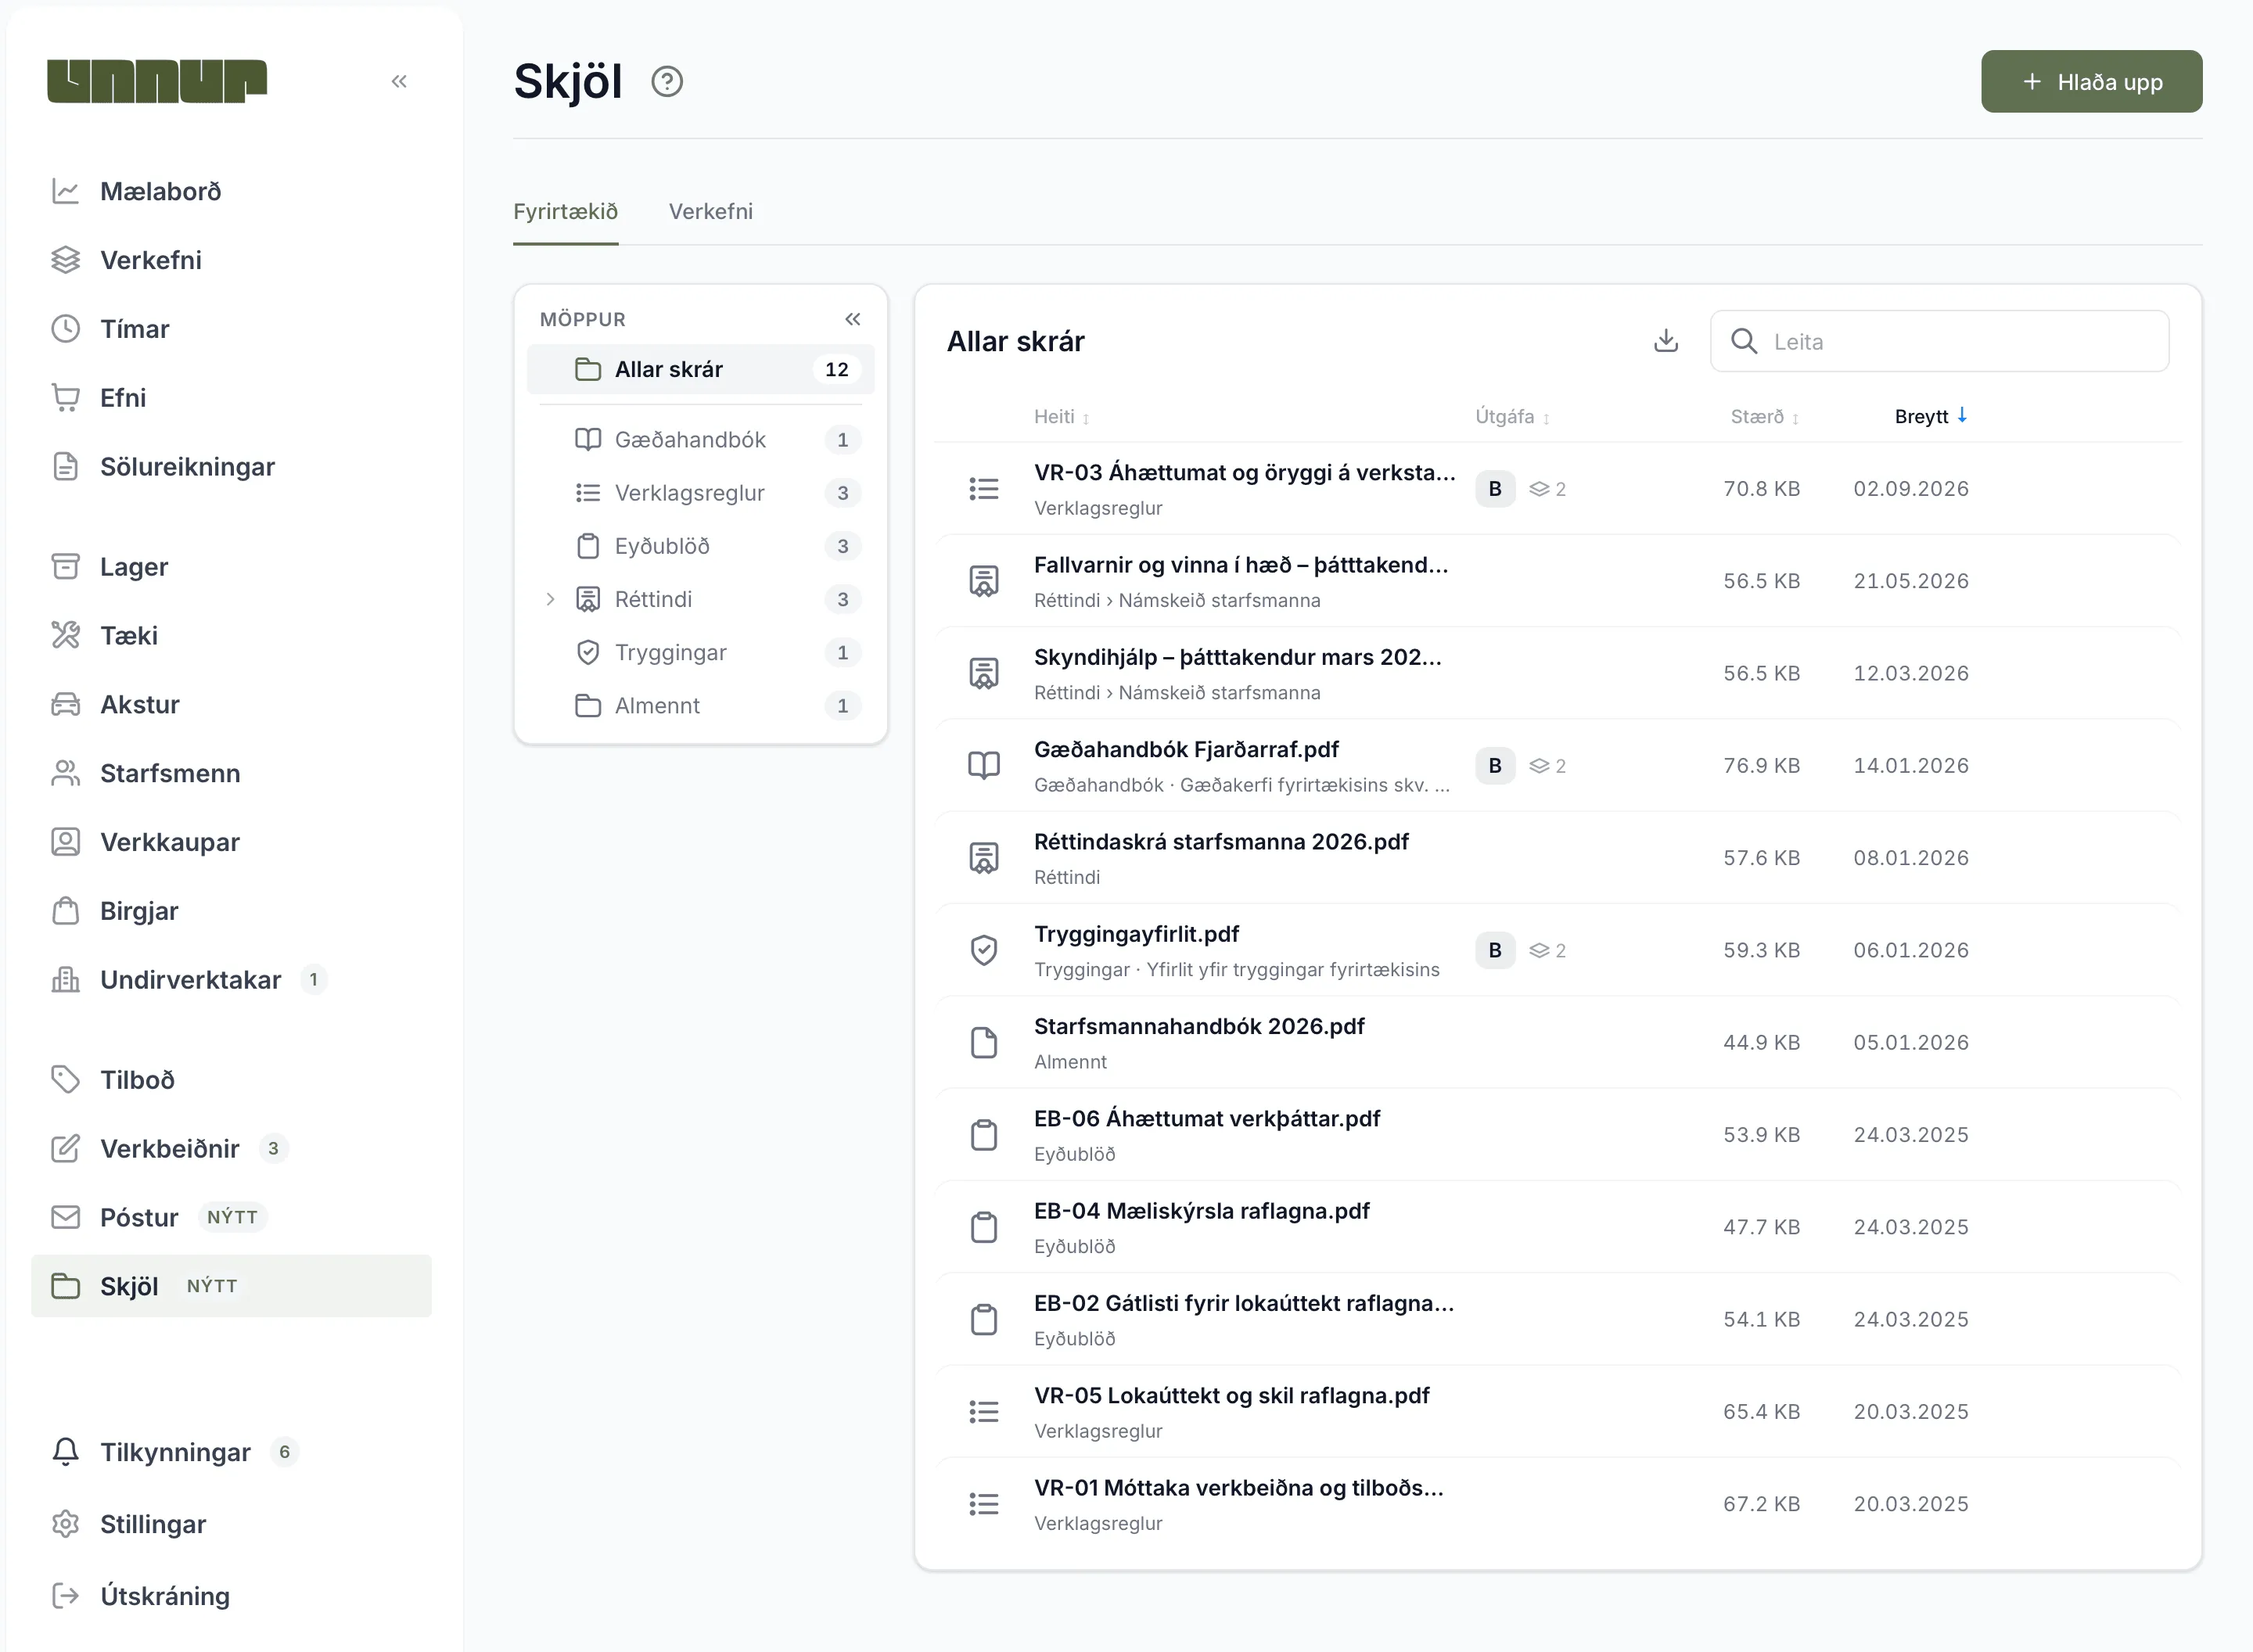Viewport: 2253px width, 1652px height.
Task: Select the Almennt folder
Action: [701, 705]
